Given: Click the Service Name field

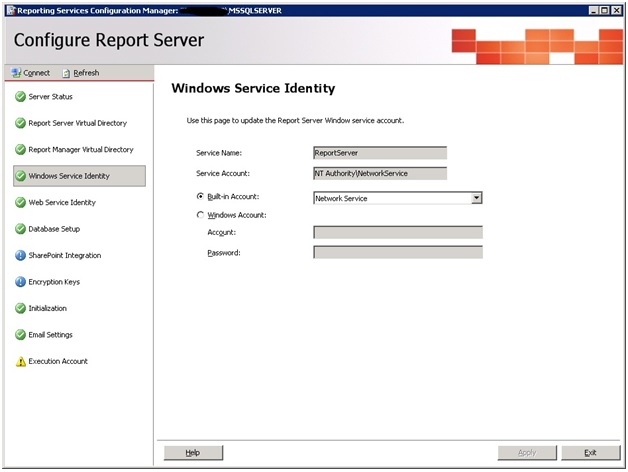Looking at the screenshot, I should (x=380, y=153).
